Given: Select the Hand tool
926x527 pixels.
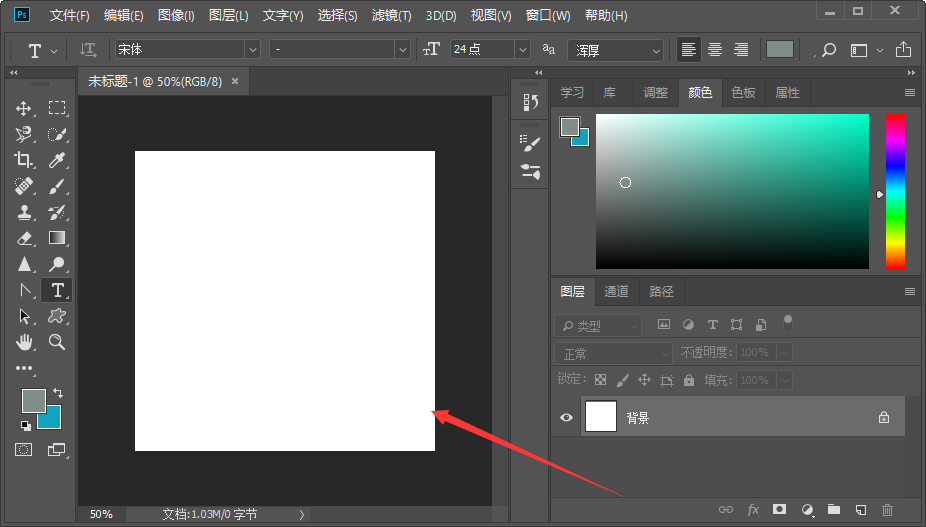Looking at the screenshot, I should tap(24, 341).
